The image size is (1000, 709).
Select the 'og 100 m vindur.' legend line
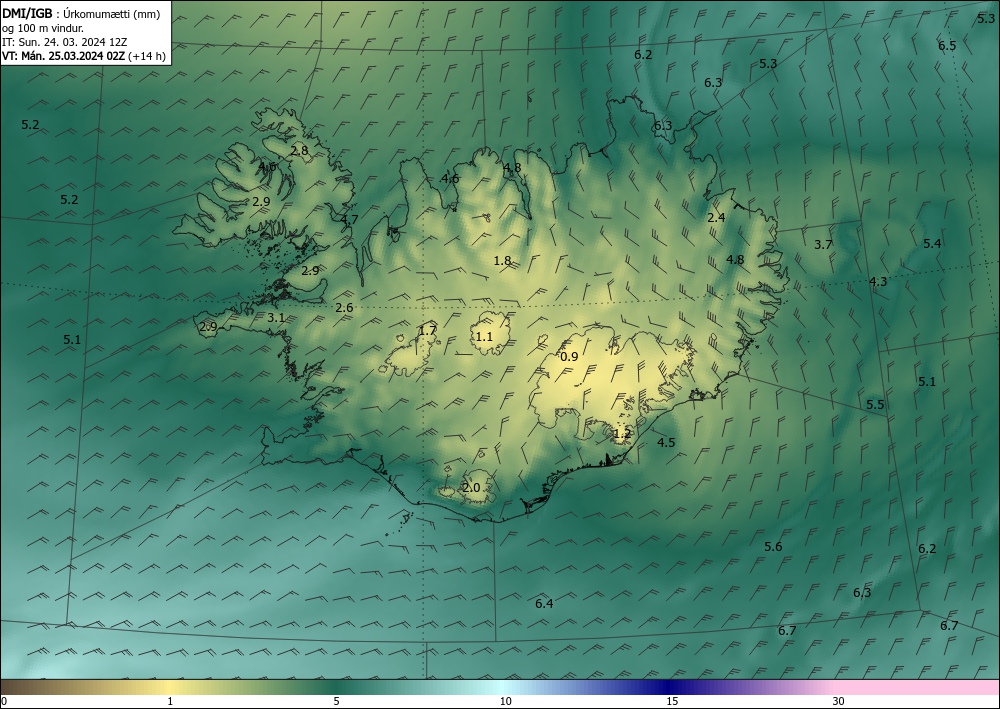point(43,28)
